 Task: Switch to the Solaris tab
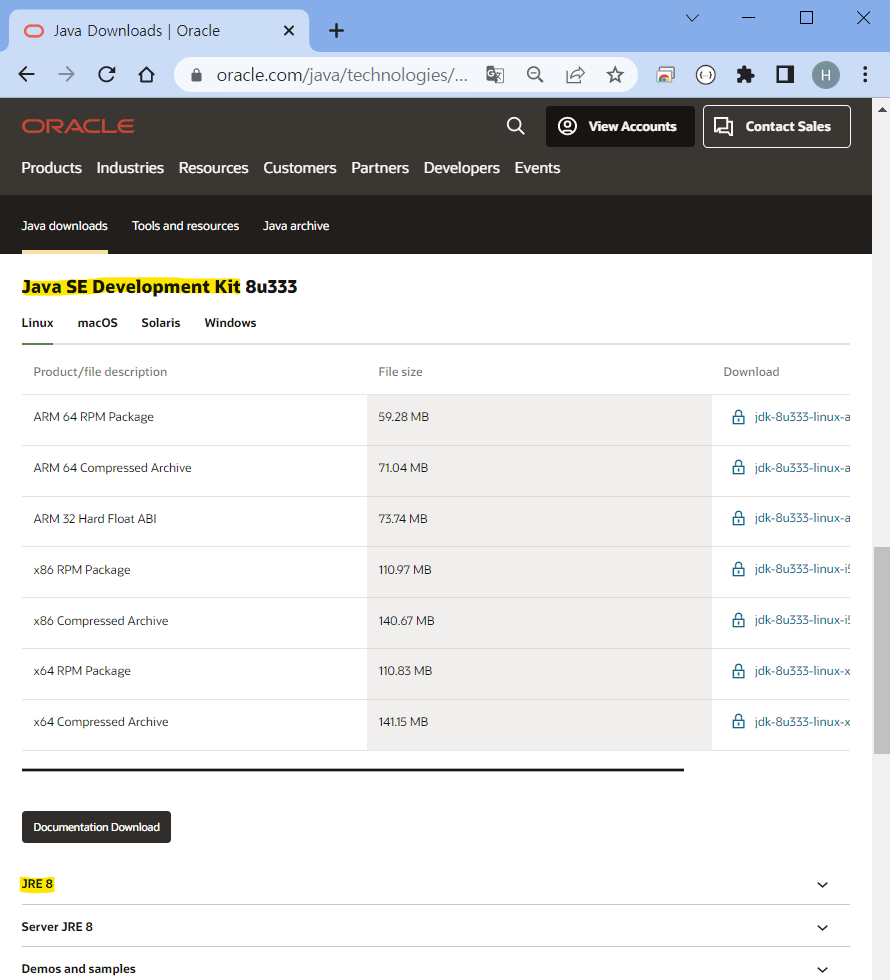(161, 323)
